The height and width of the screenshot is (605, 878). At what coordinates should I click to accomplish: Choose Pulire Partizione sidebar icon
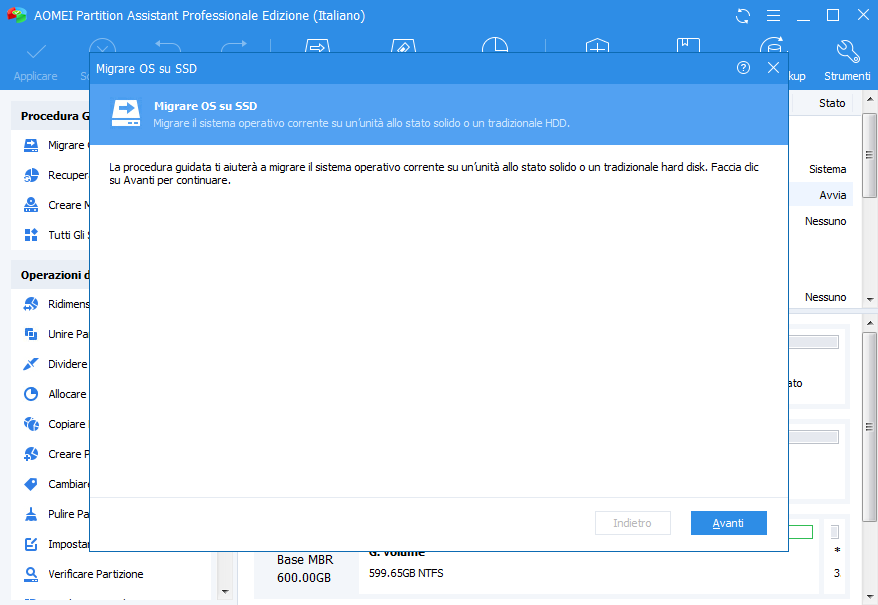click(31, 514)
